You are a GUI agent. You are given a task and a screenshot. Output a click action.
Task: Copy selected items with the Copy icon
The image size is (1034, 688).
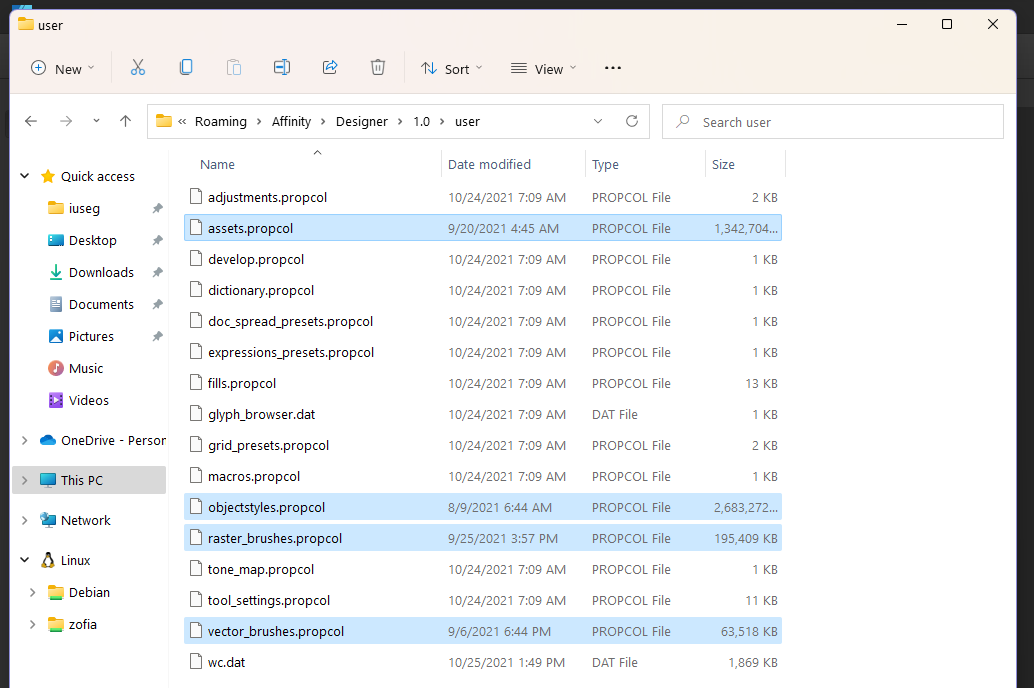coord(185,67)
